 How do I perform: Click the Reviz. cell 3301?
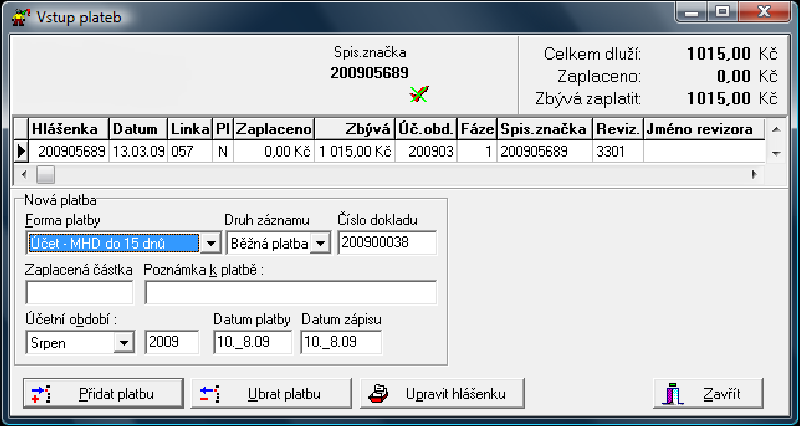[617, 152]
